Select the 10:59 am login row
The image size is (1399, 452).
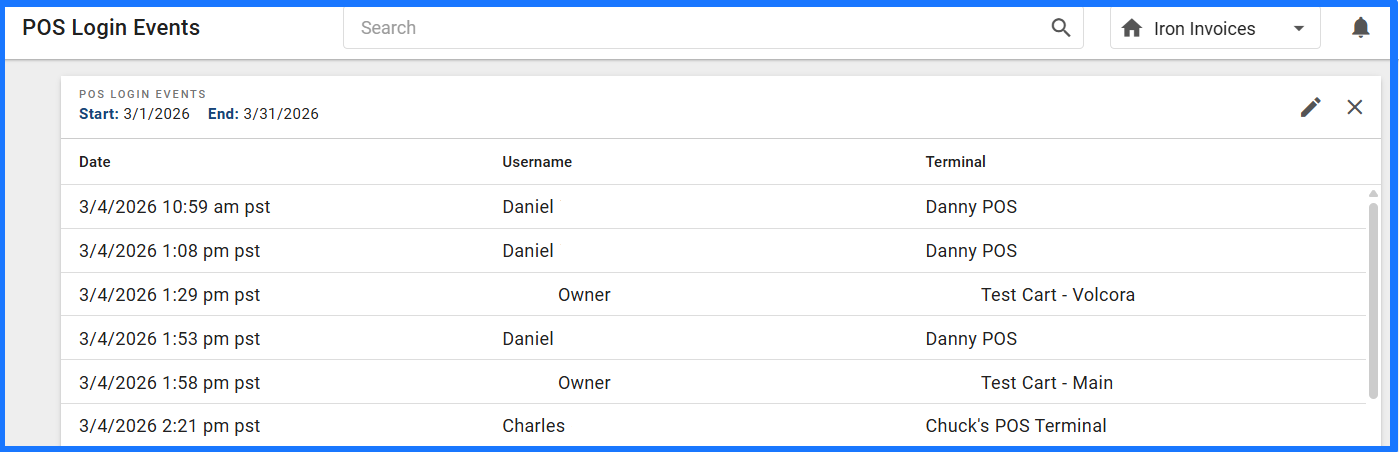click(x=713, y=207)
